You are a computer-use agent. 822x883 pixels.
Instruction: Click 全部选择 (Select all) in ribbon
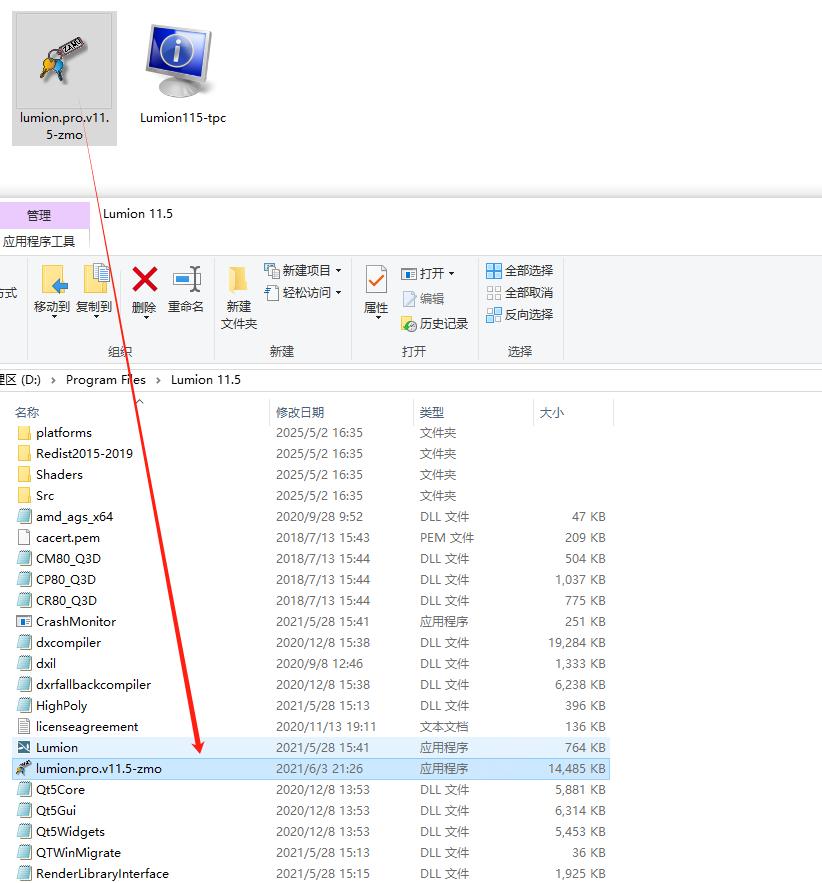pyautogui.click(x=519, y=271)
